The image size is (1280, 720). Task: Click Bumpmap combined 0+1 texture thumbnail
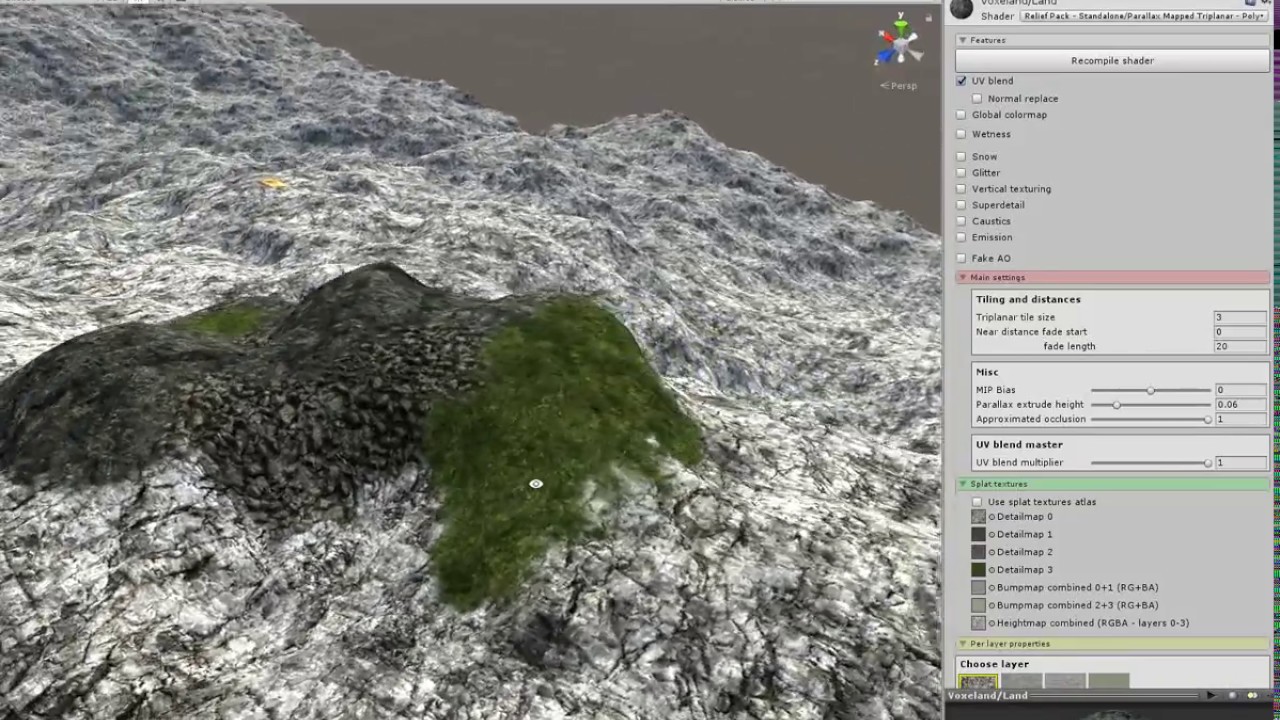point(979,588)
